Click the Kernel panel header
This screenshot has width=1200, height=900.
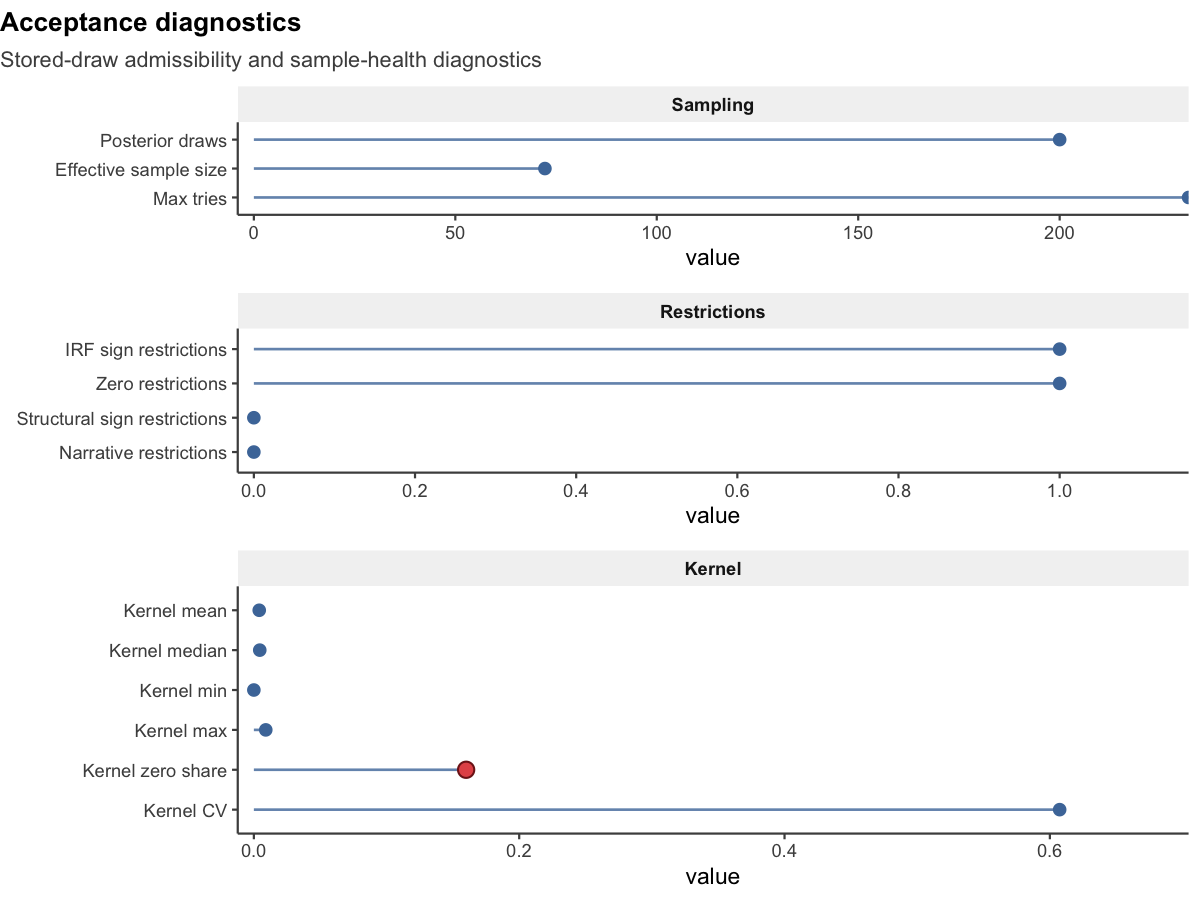tap(712, 569)
